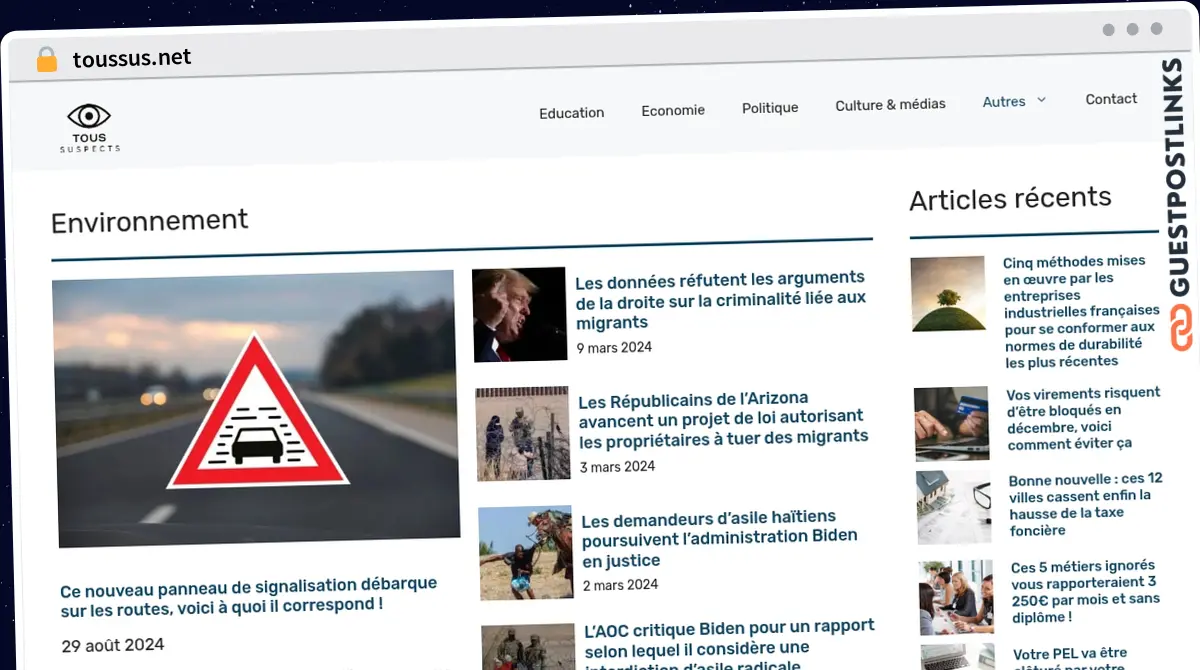Open the road warning sign featured image

point(256,408)
